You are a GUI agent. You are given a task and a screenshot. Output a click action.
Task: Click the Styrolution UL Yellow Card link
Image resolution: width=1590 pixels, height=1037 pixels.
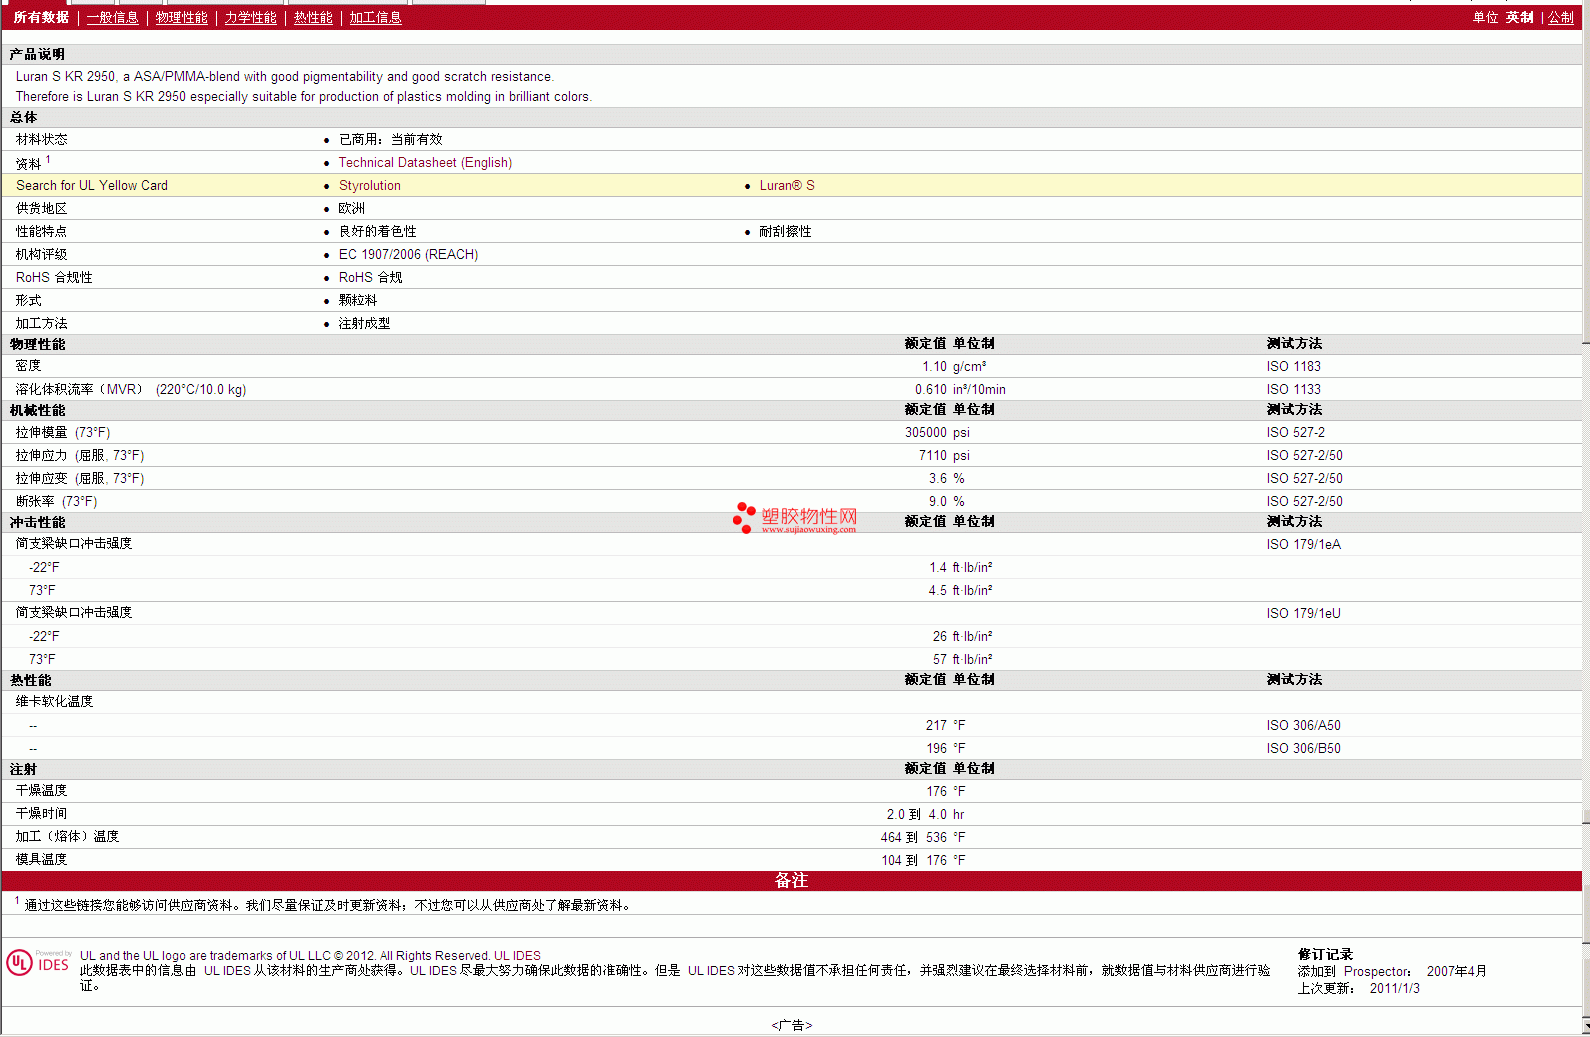(369, 185)
